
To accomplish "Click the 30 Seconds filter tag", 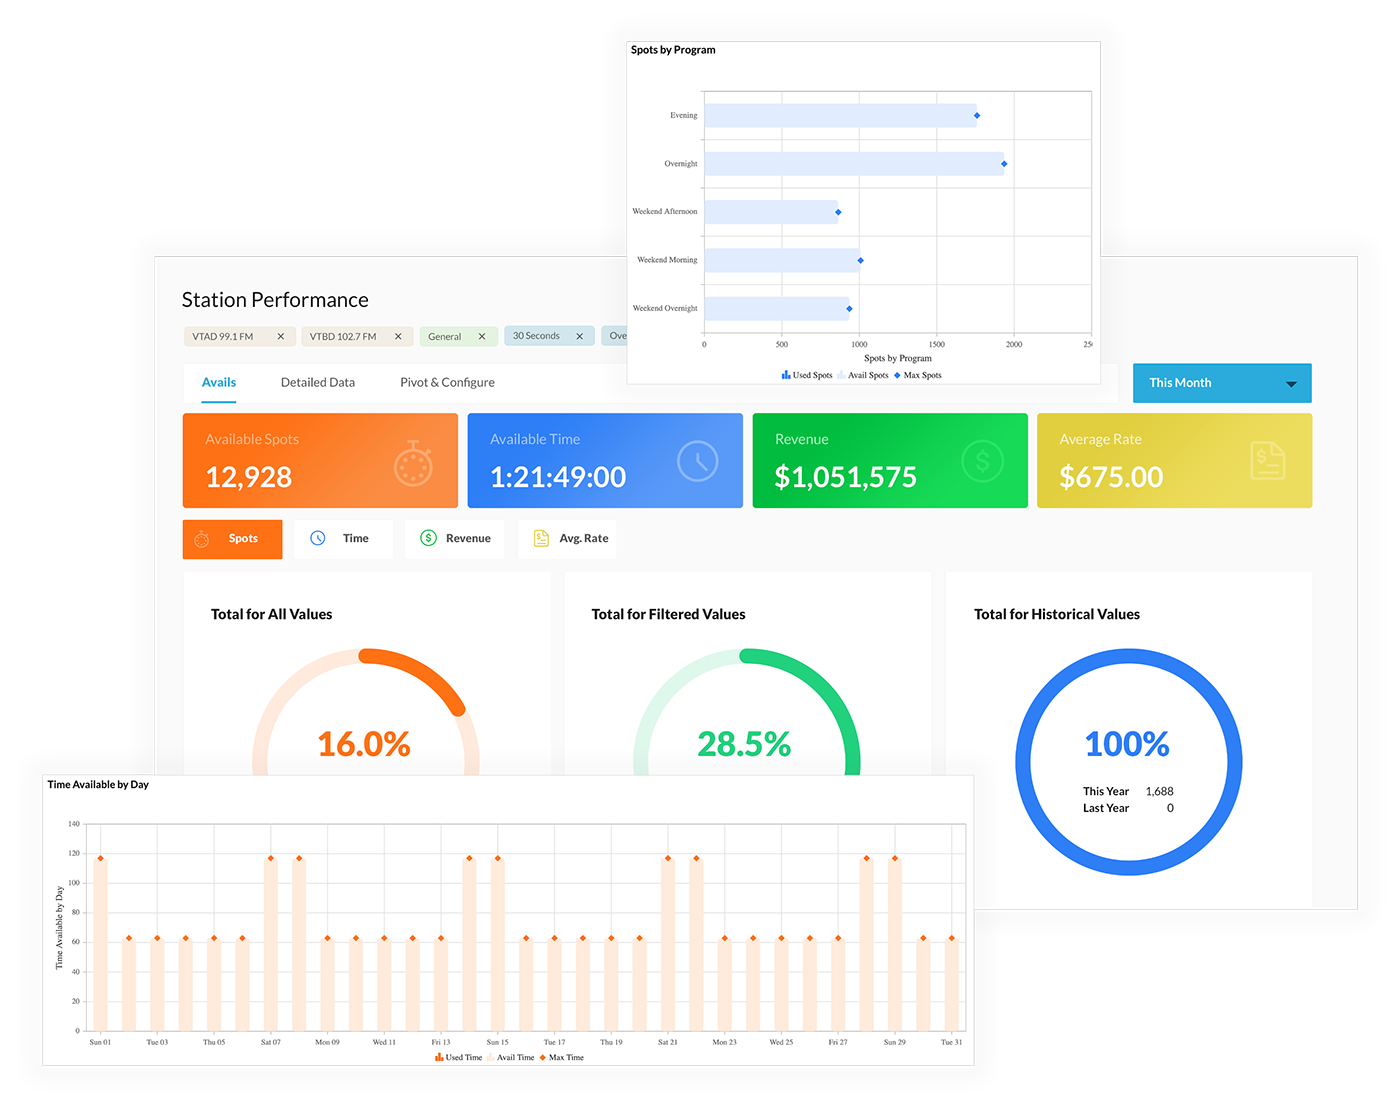I will (549, 336).
